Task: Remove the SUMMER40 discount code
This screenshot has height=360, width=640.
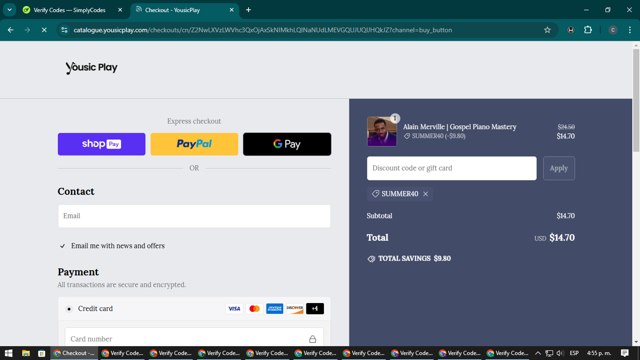Action: pos(426,194)
